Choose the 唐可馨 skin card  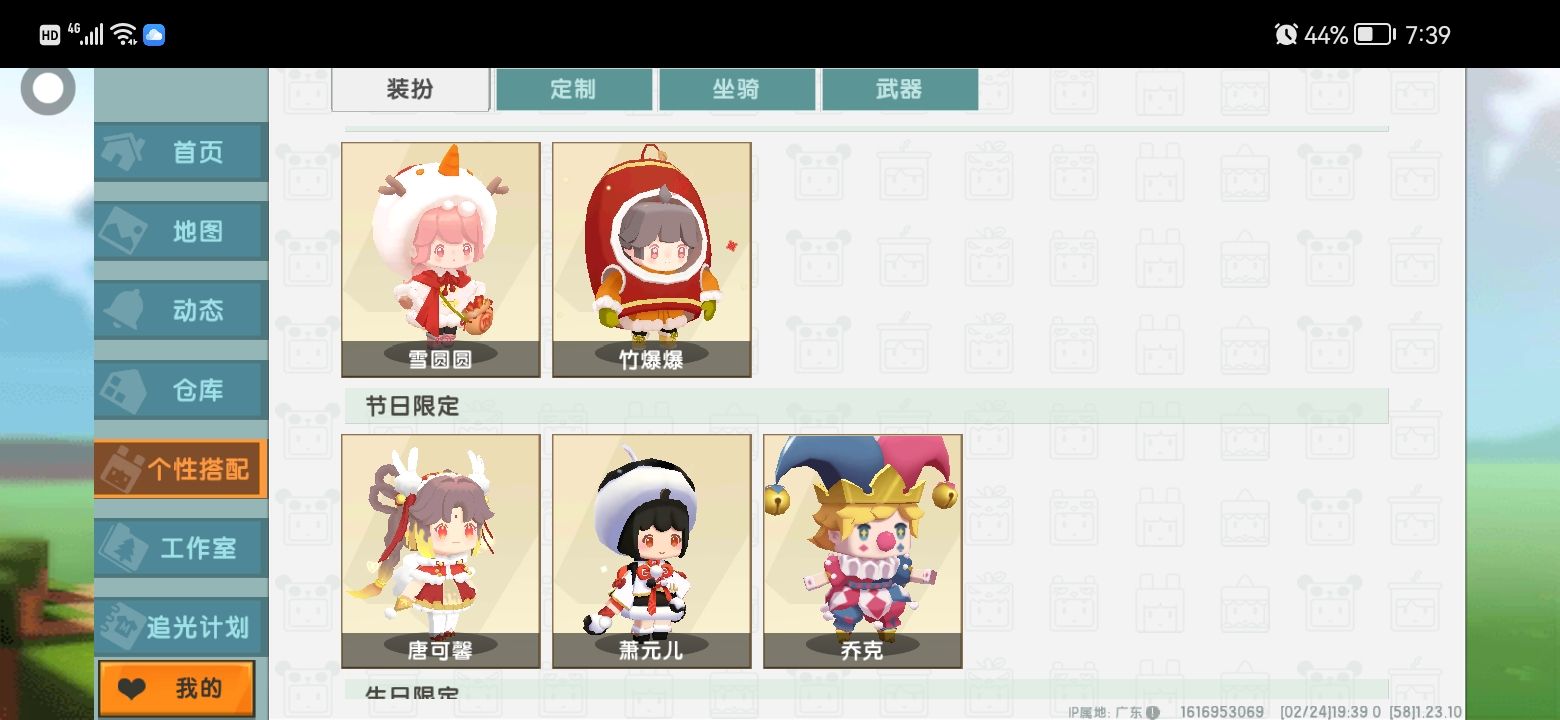441,551
